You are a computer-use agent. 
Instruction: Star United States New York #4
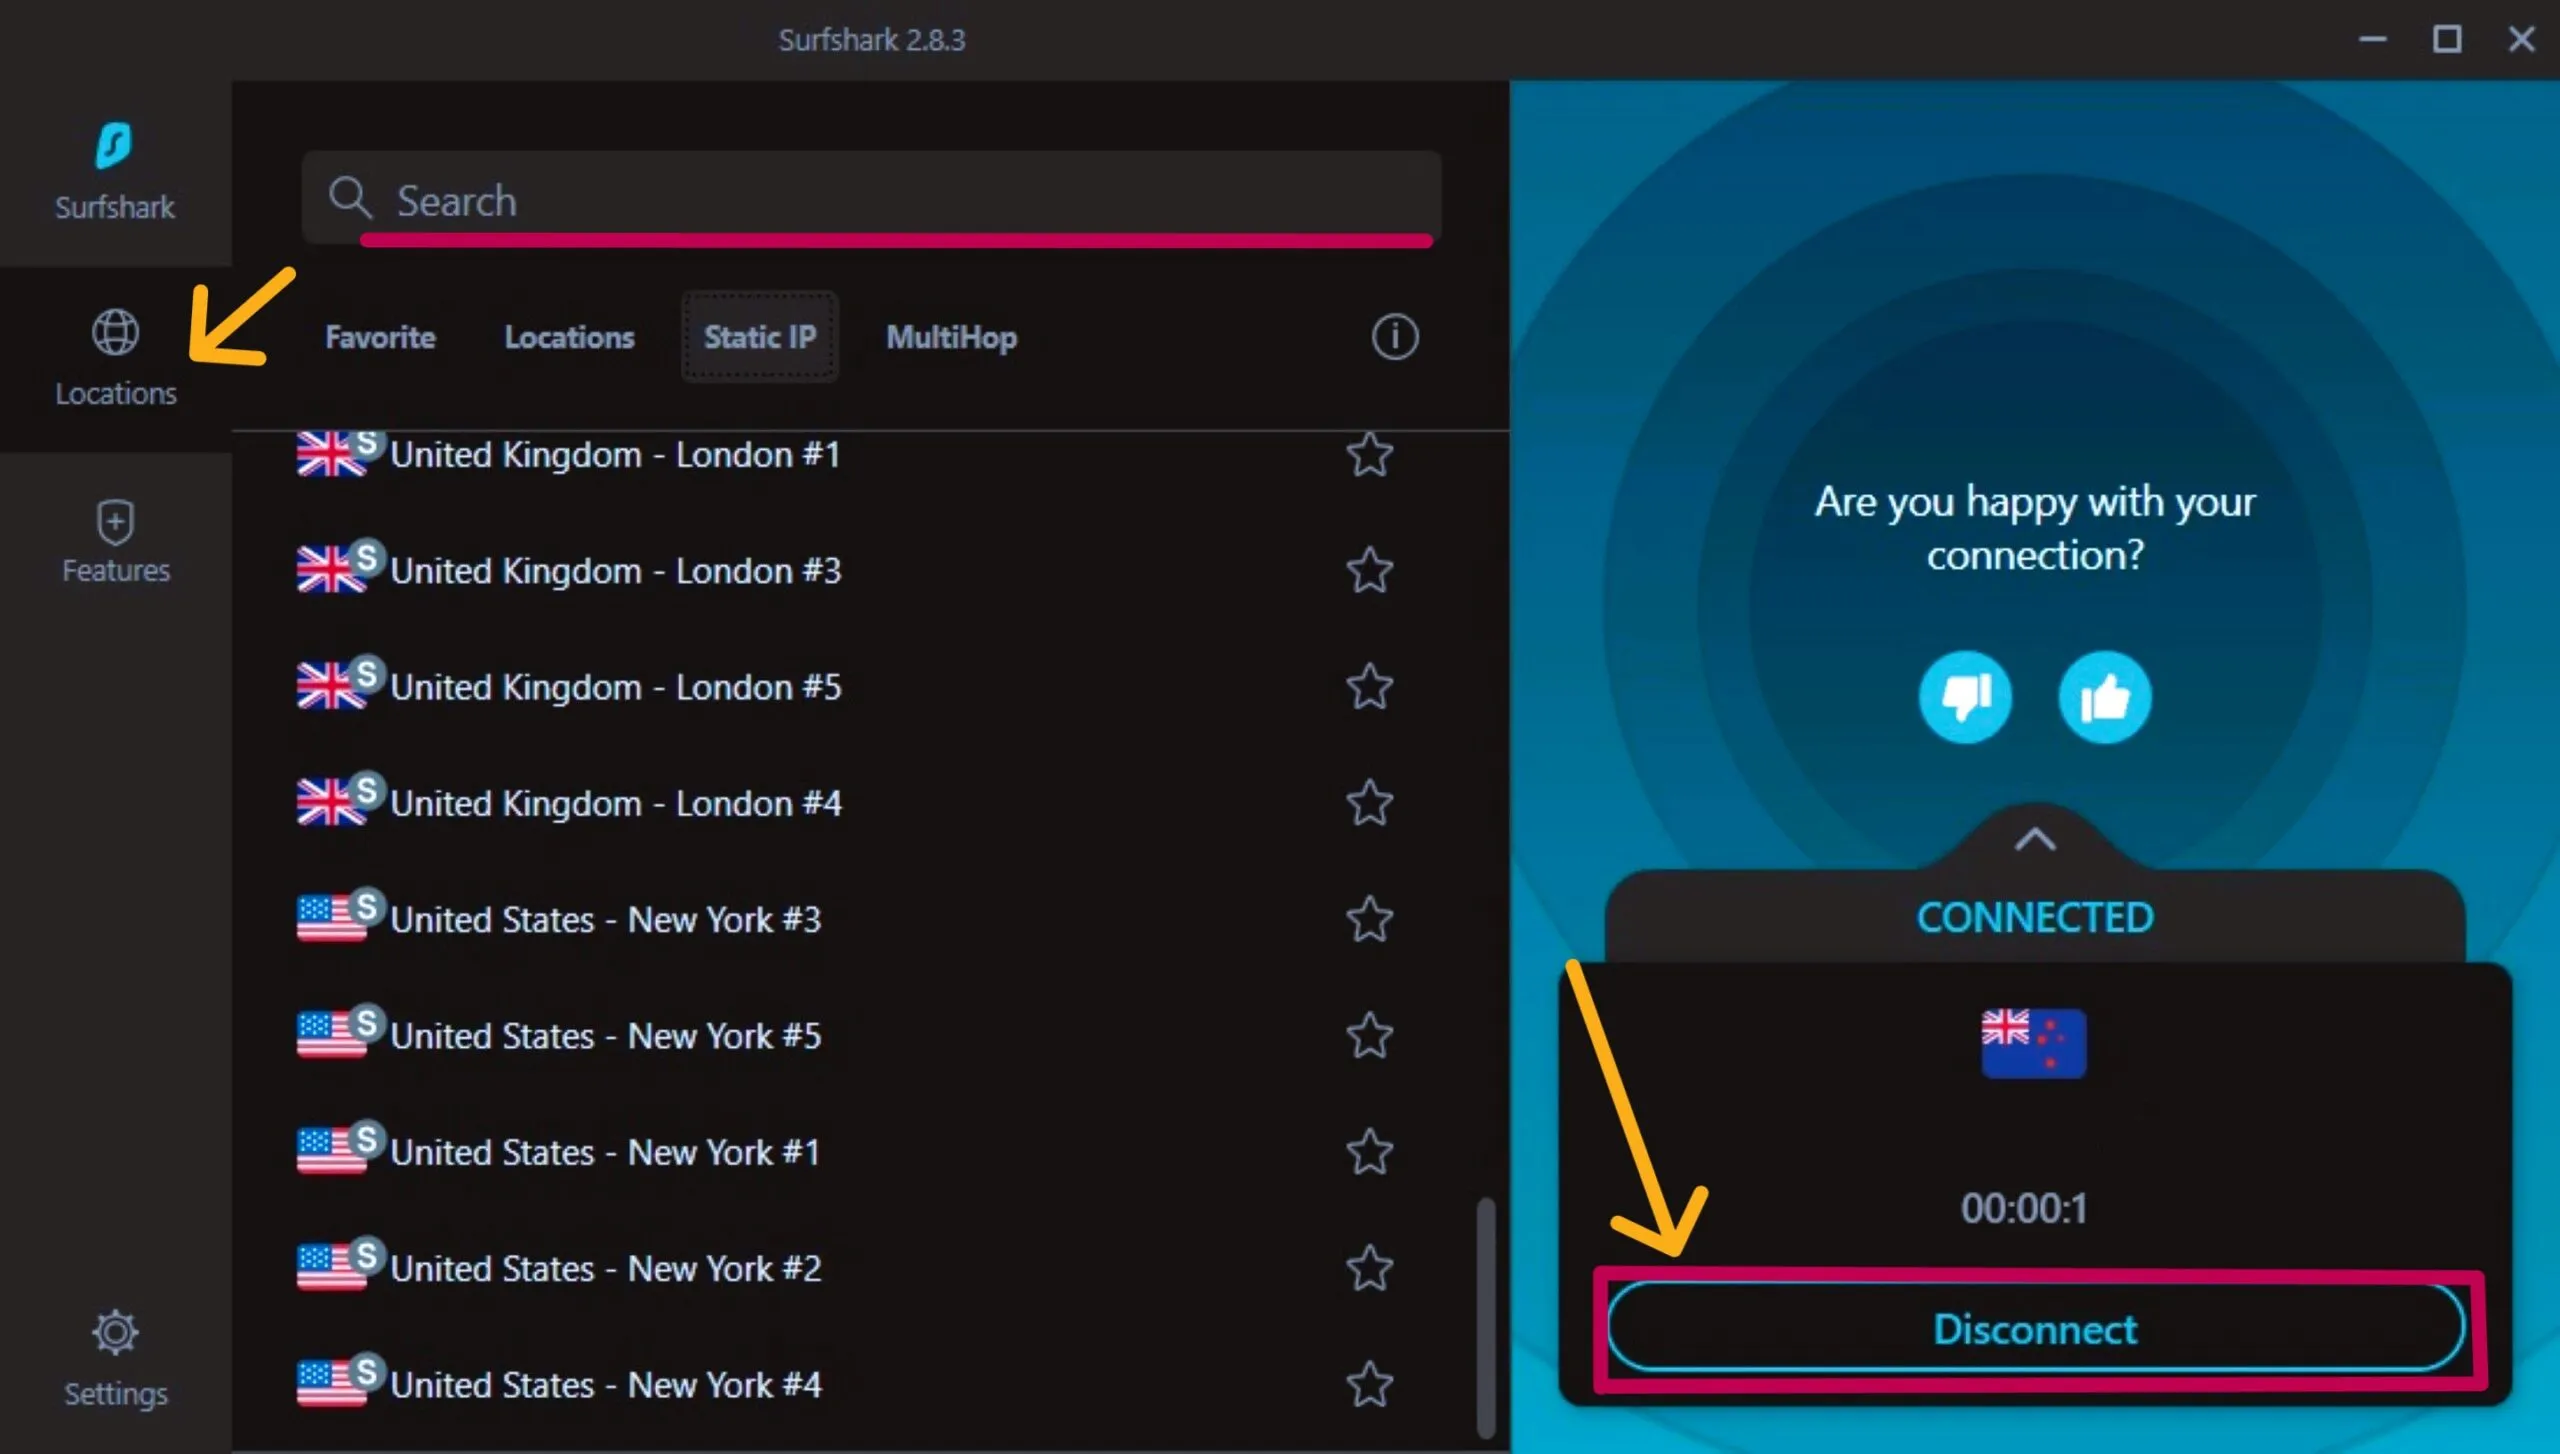point(1369,1385)
